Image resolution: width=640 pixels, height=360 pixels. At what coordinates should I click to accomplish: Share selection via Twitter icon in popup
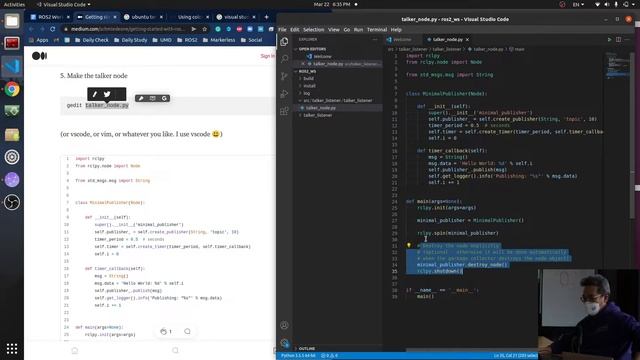coord(107,94)
